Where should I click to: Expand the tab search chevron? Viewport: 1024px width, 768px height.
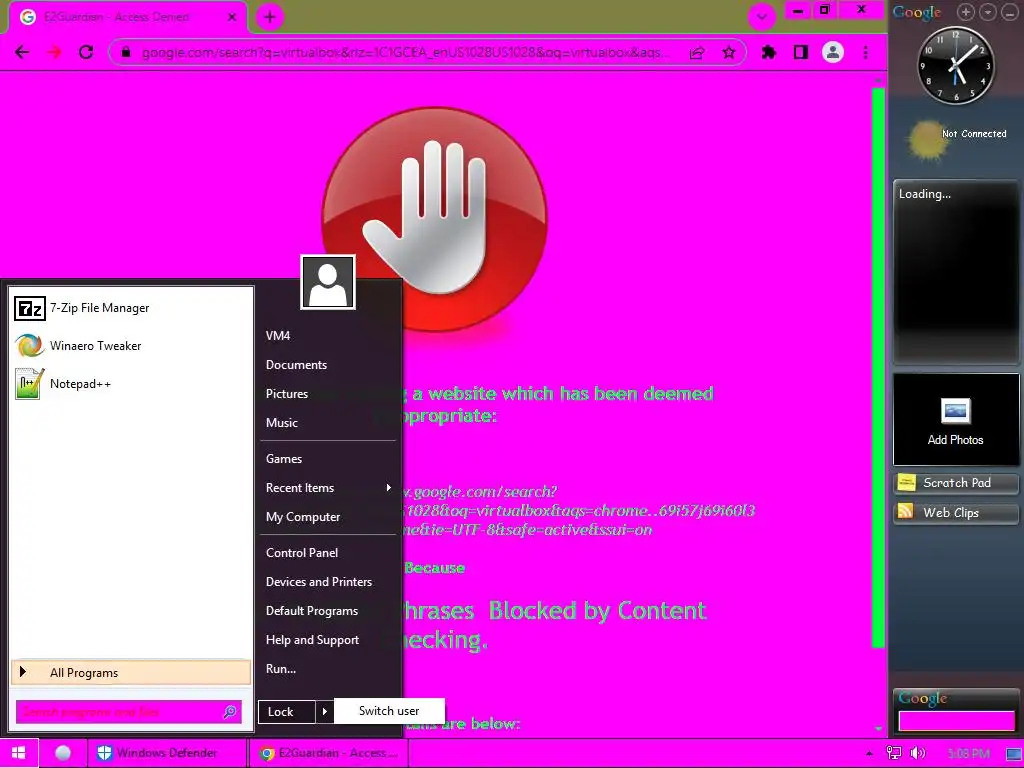(761, 17)
